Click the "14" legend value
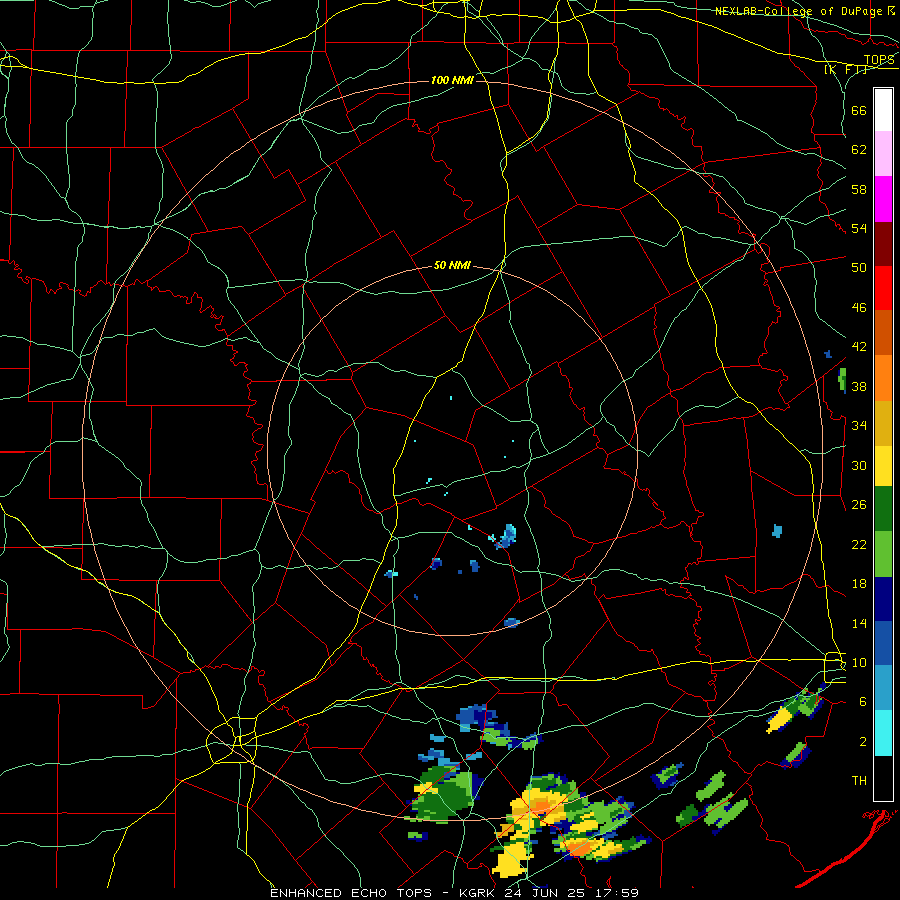900x900 pixels. coord(859,623)
